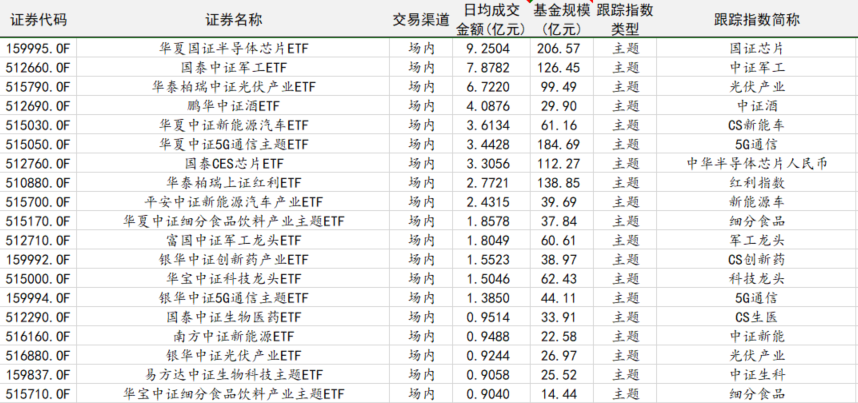This screenshot has width=858, height=403.
Task: Select code cell 515710.OF
Action: [38, 394]
